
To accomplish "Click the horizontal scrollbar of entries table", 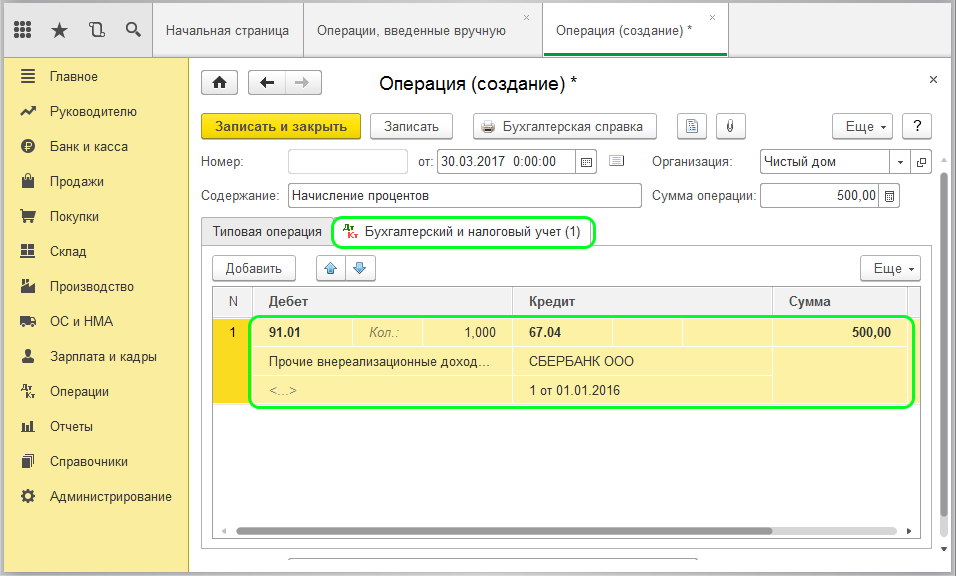I will point(504,531).
